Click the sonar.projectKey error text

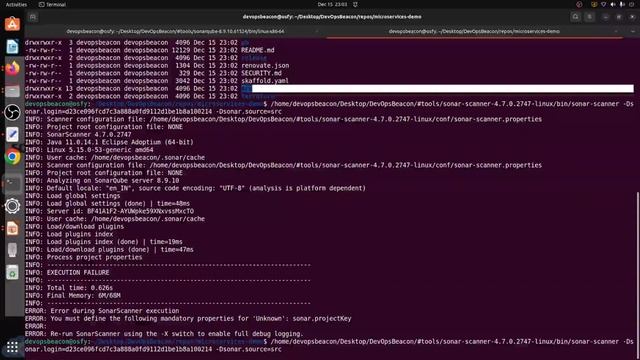point(322,318)
